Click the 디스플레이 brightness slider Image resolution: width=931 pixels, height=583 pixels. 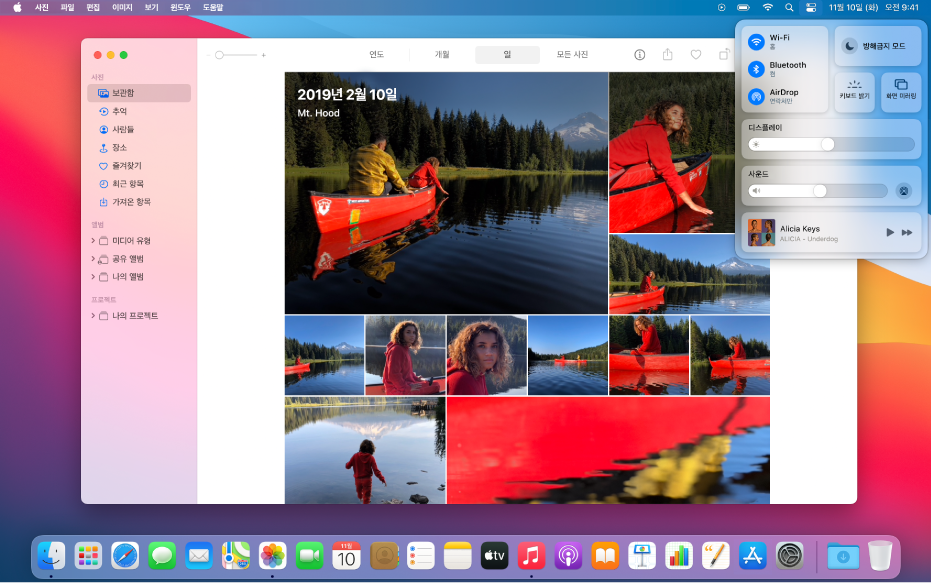831,144
